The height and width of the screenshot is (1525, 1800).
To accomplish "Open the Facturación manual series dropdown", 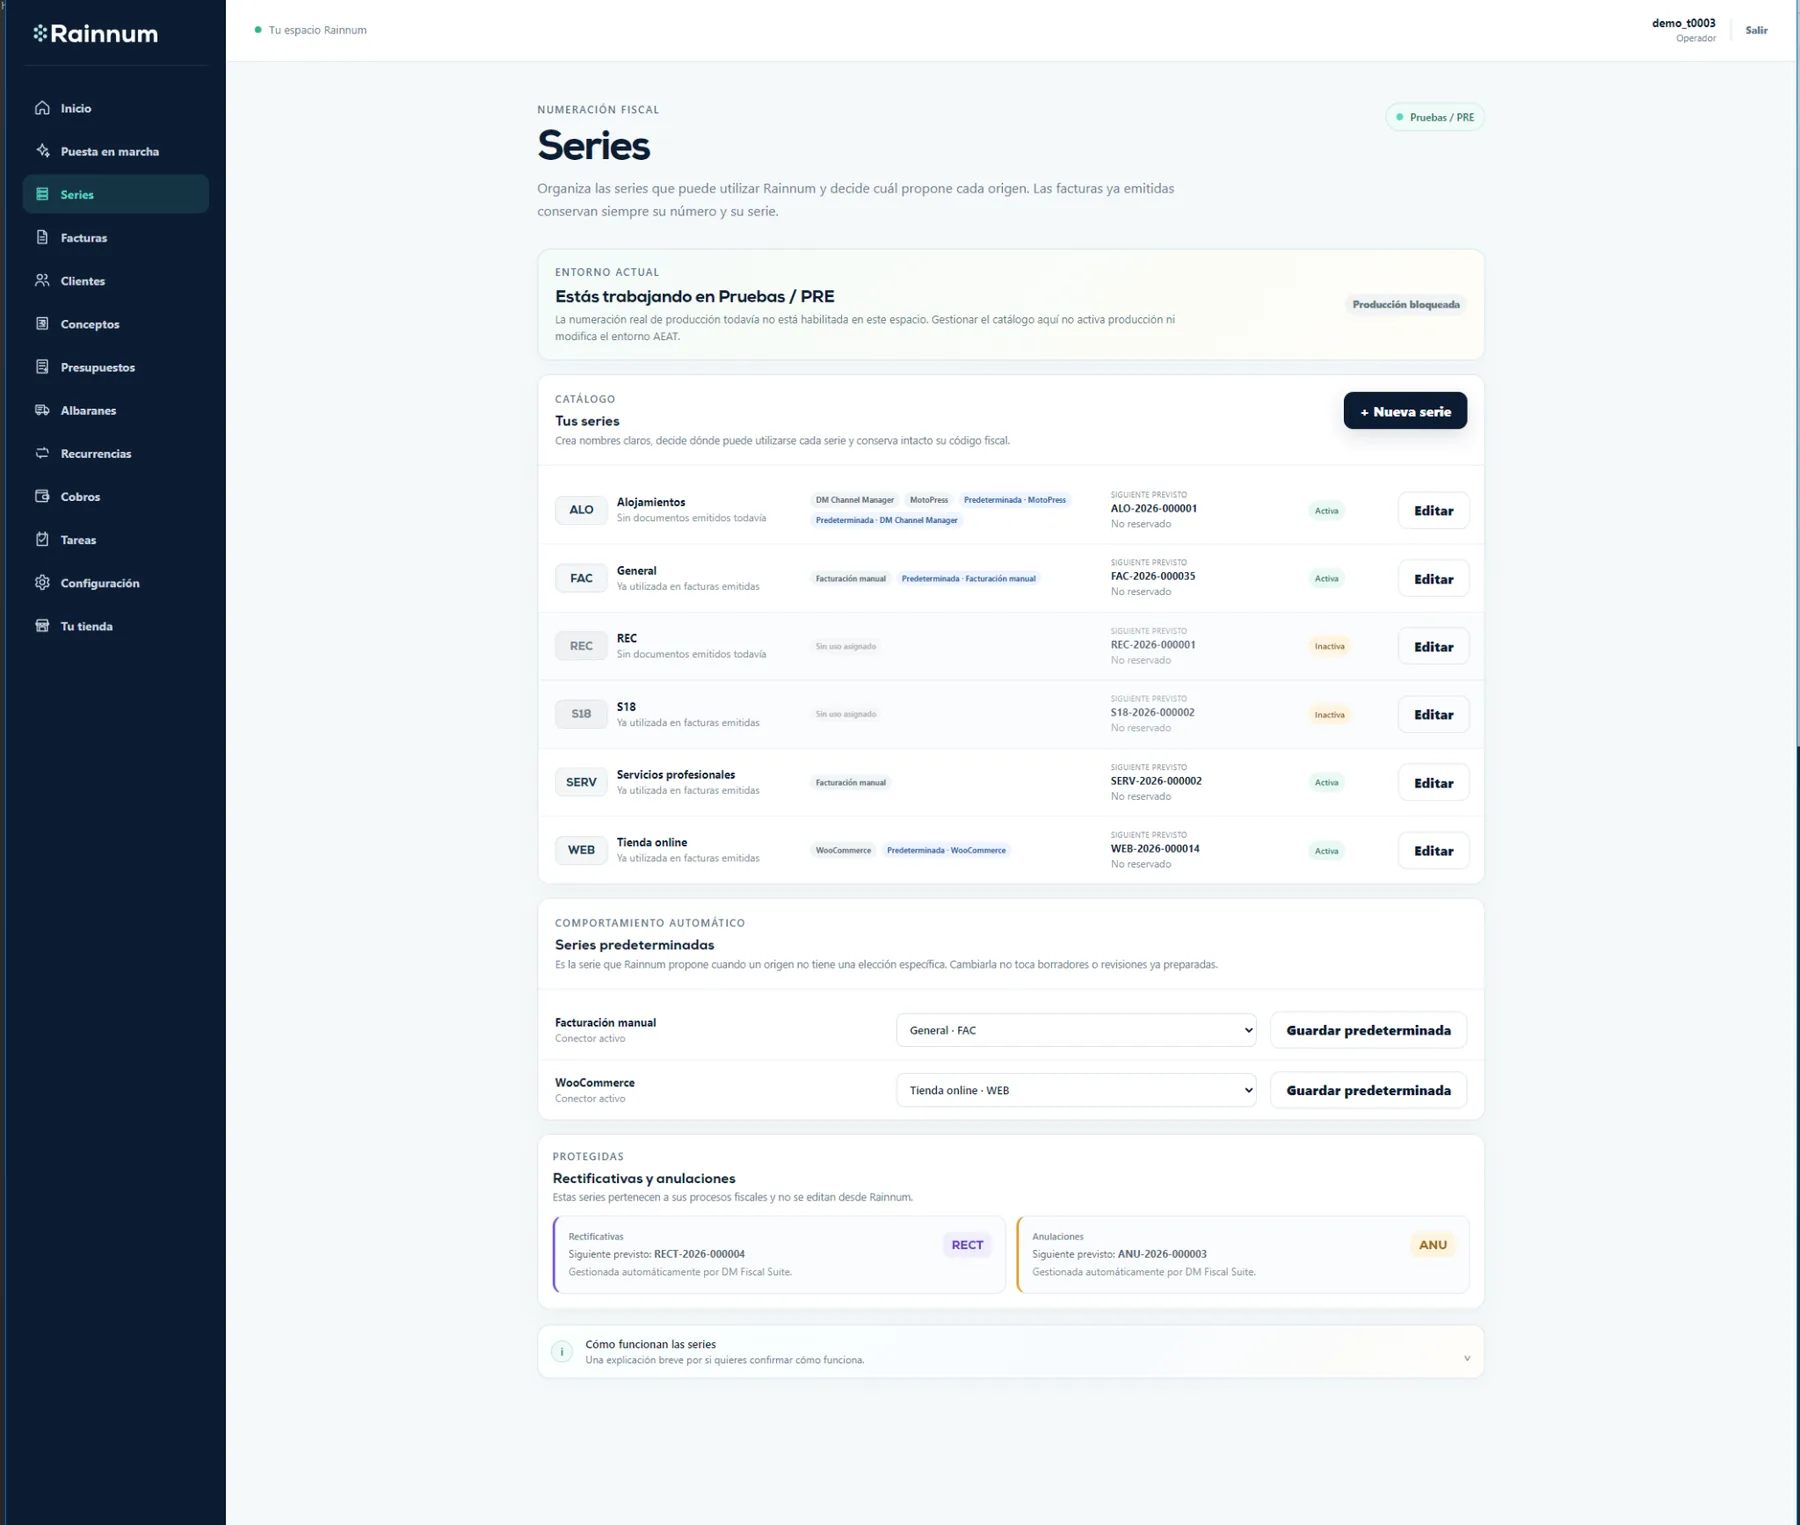I will point(1076,1030).
